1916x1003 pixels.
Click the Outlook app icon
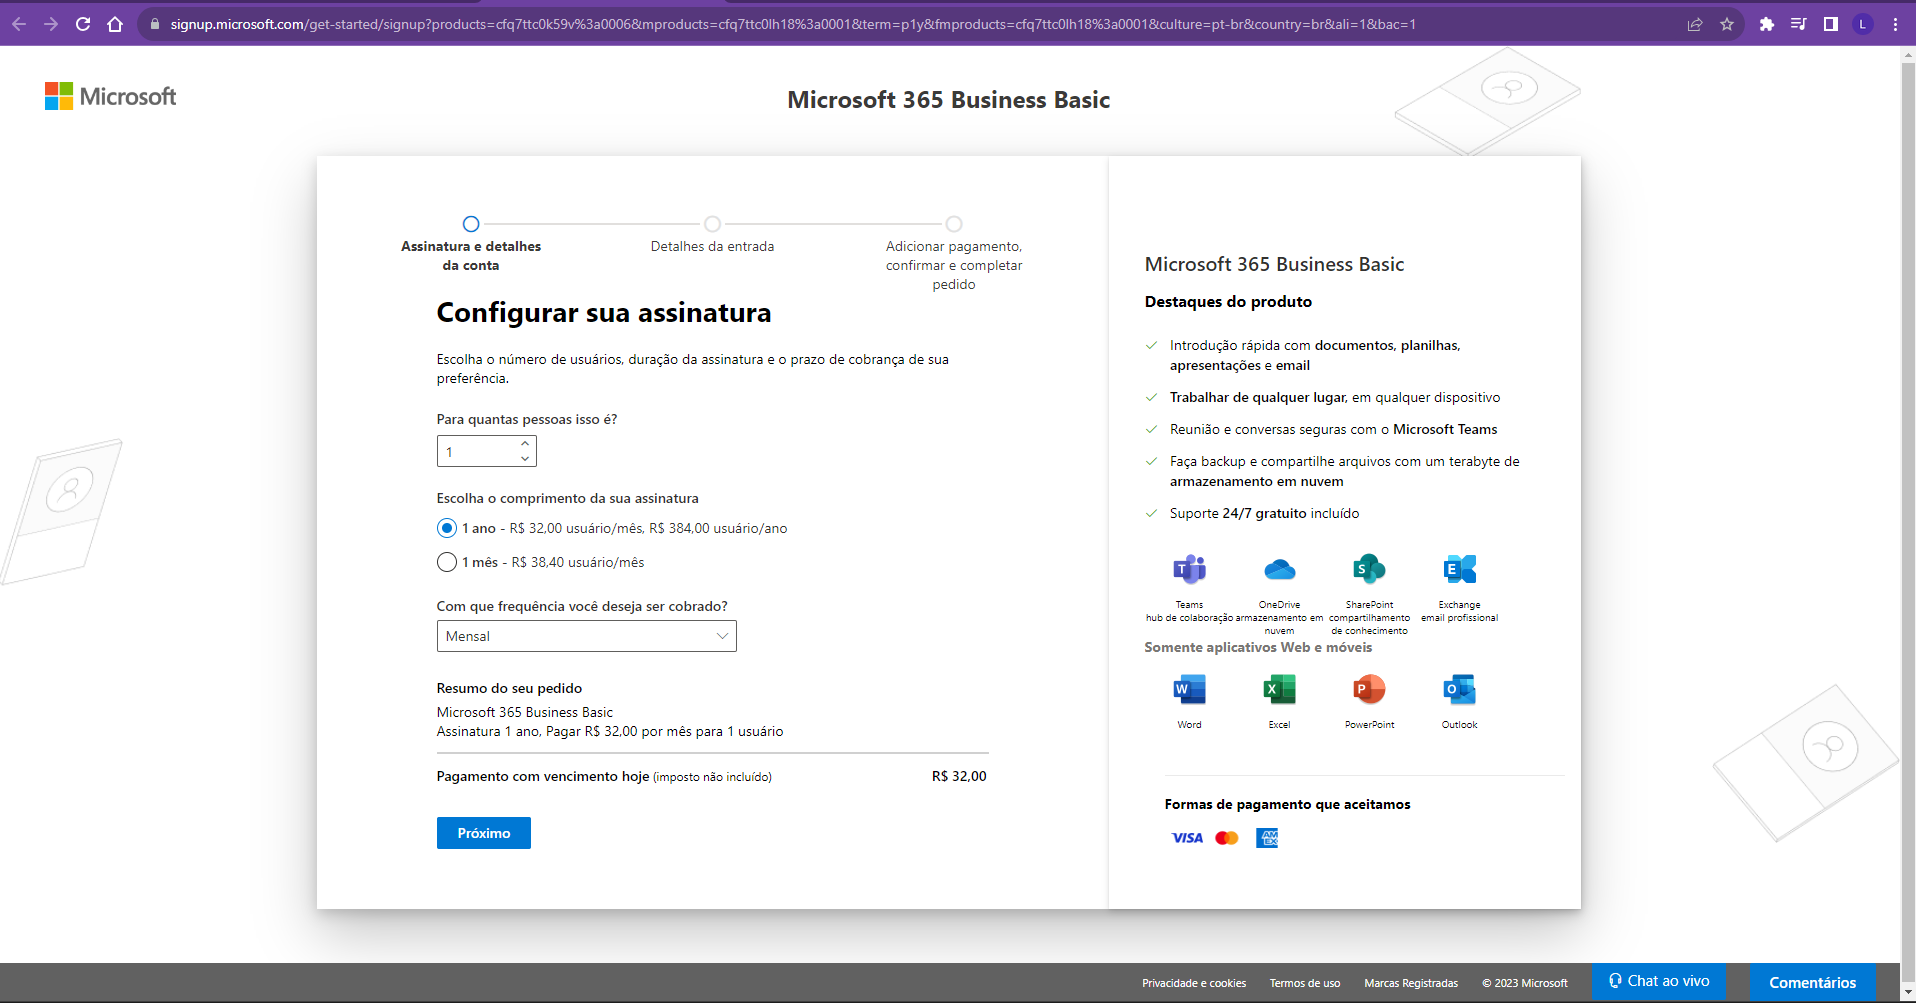click(x=1459, y=689)
